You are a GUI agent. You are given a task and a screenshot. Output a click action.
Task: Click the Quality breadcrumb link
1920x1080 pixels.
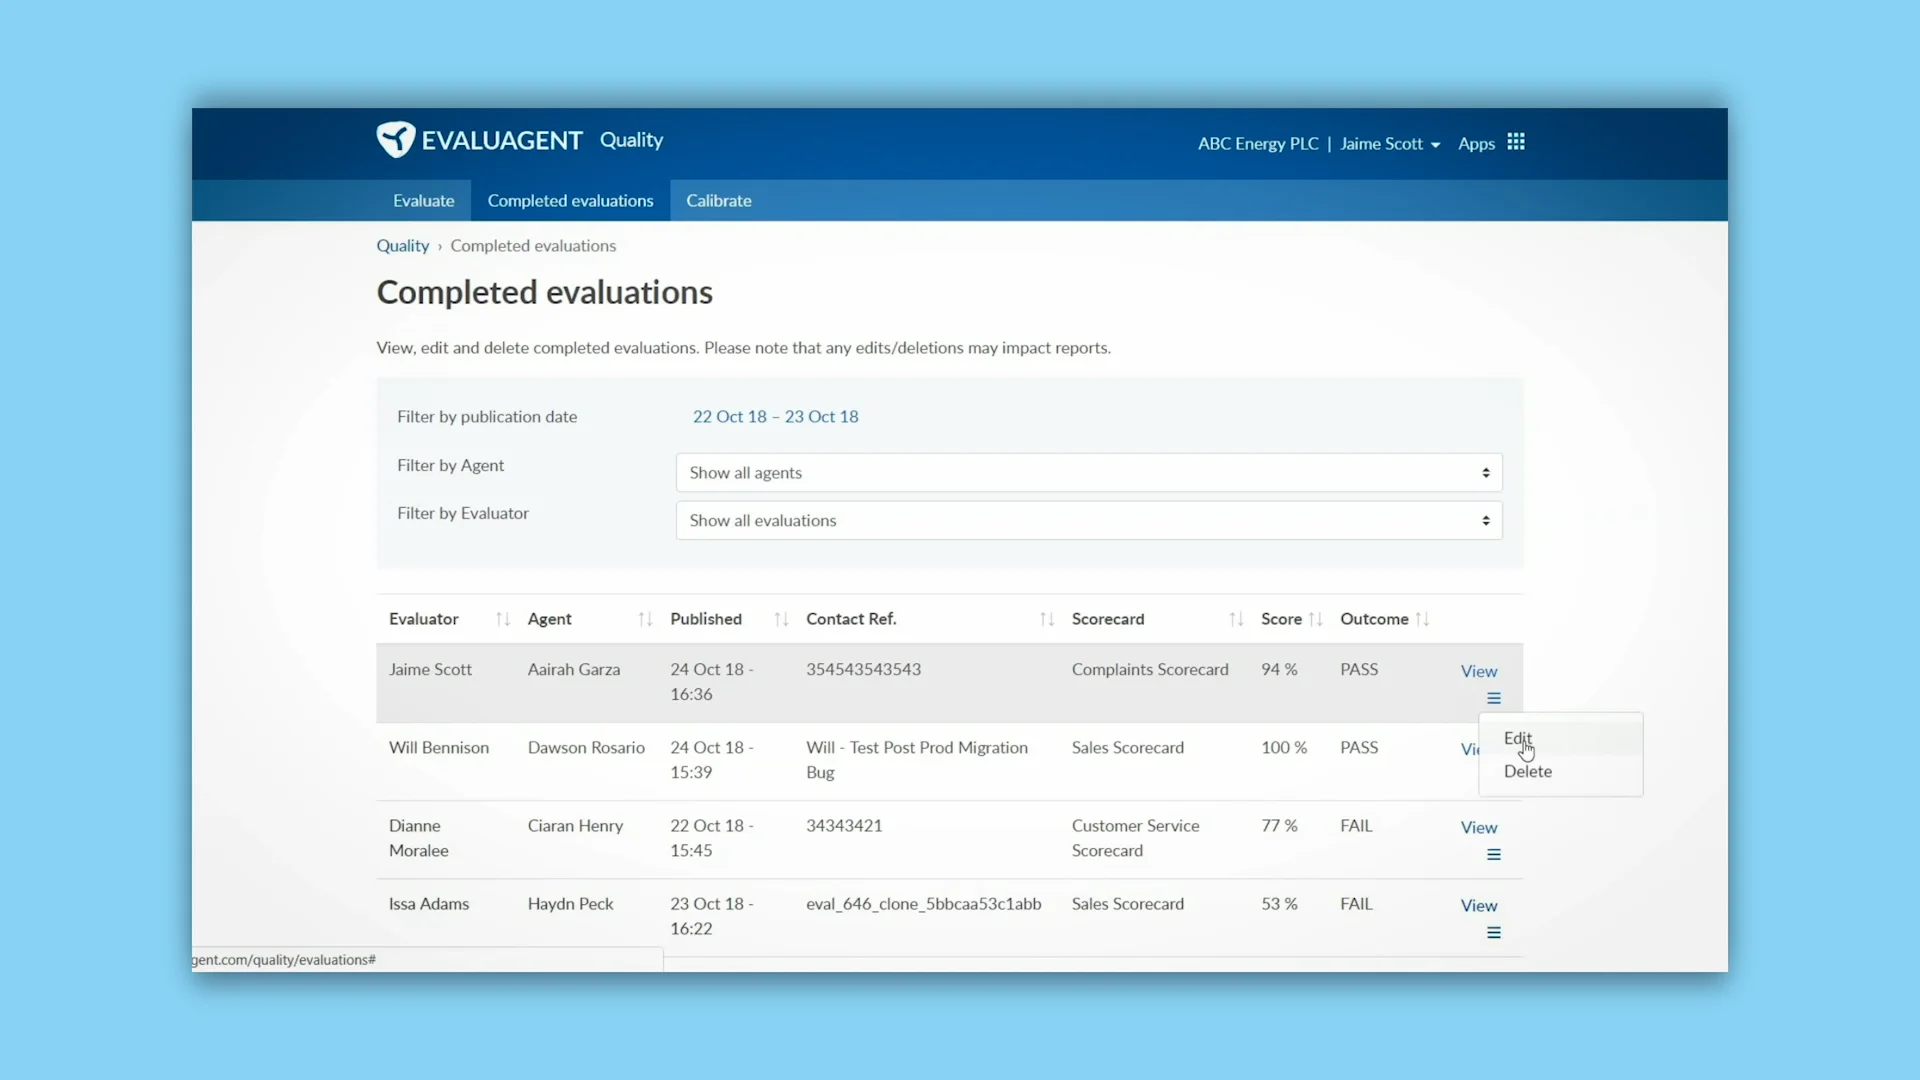(402, 246)
